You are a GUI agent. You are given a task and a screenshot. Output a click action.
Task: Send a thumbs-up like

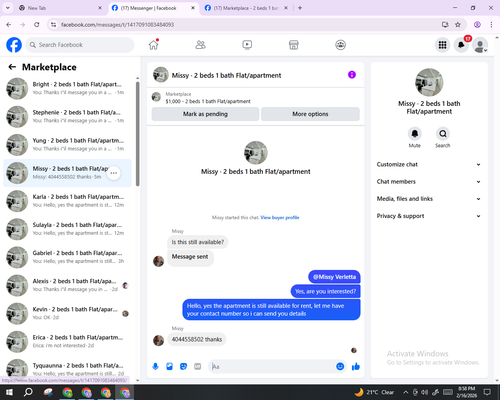356,367
